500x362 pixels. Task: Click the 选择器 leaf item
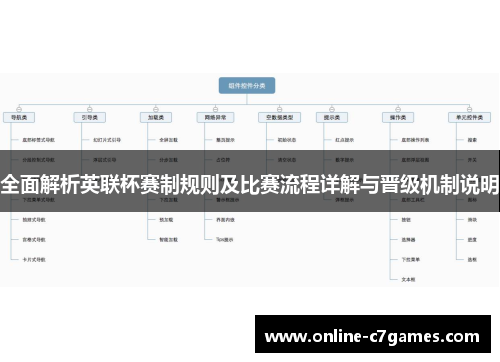point(408,240)
